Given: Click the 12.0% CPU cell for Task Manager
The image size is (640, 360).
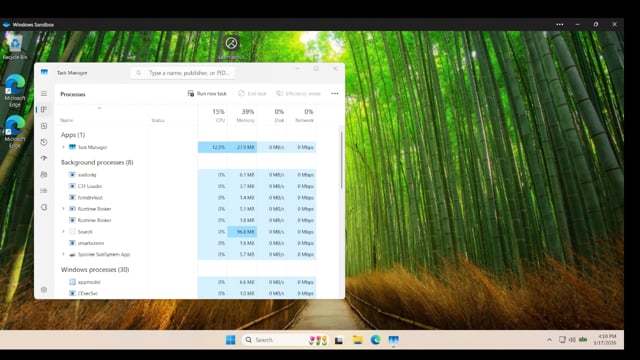Looking at the screenshot, I should (x=213, y=147).
